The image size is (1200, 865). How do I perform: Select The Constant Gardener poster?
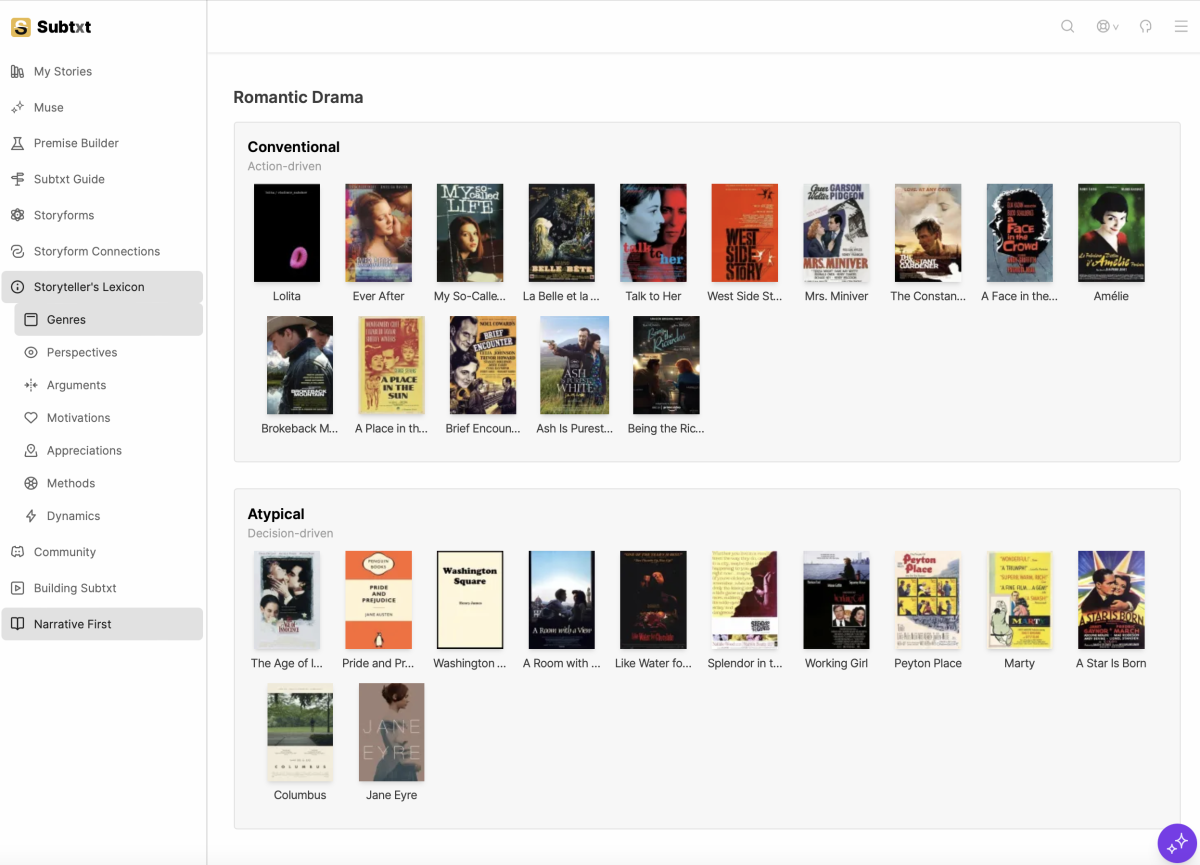(928, 233)
